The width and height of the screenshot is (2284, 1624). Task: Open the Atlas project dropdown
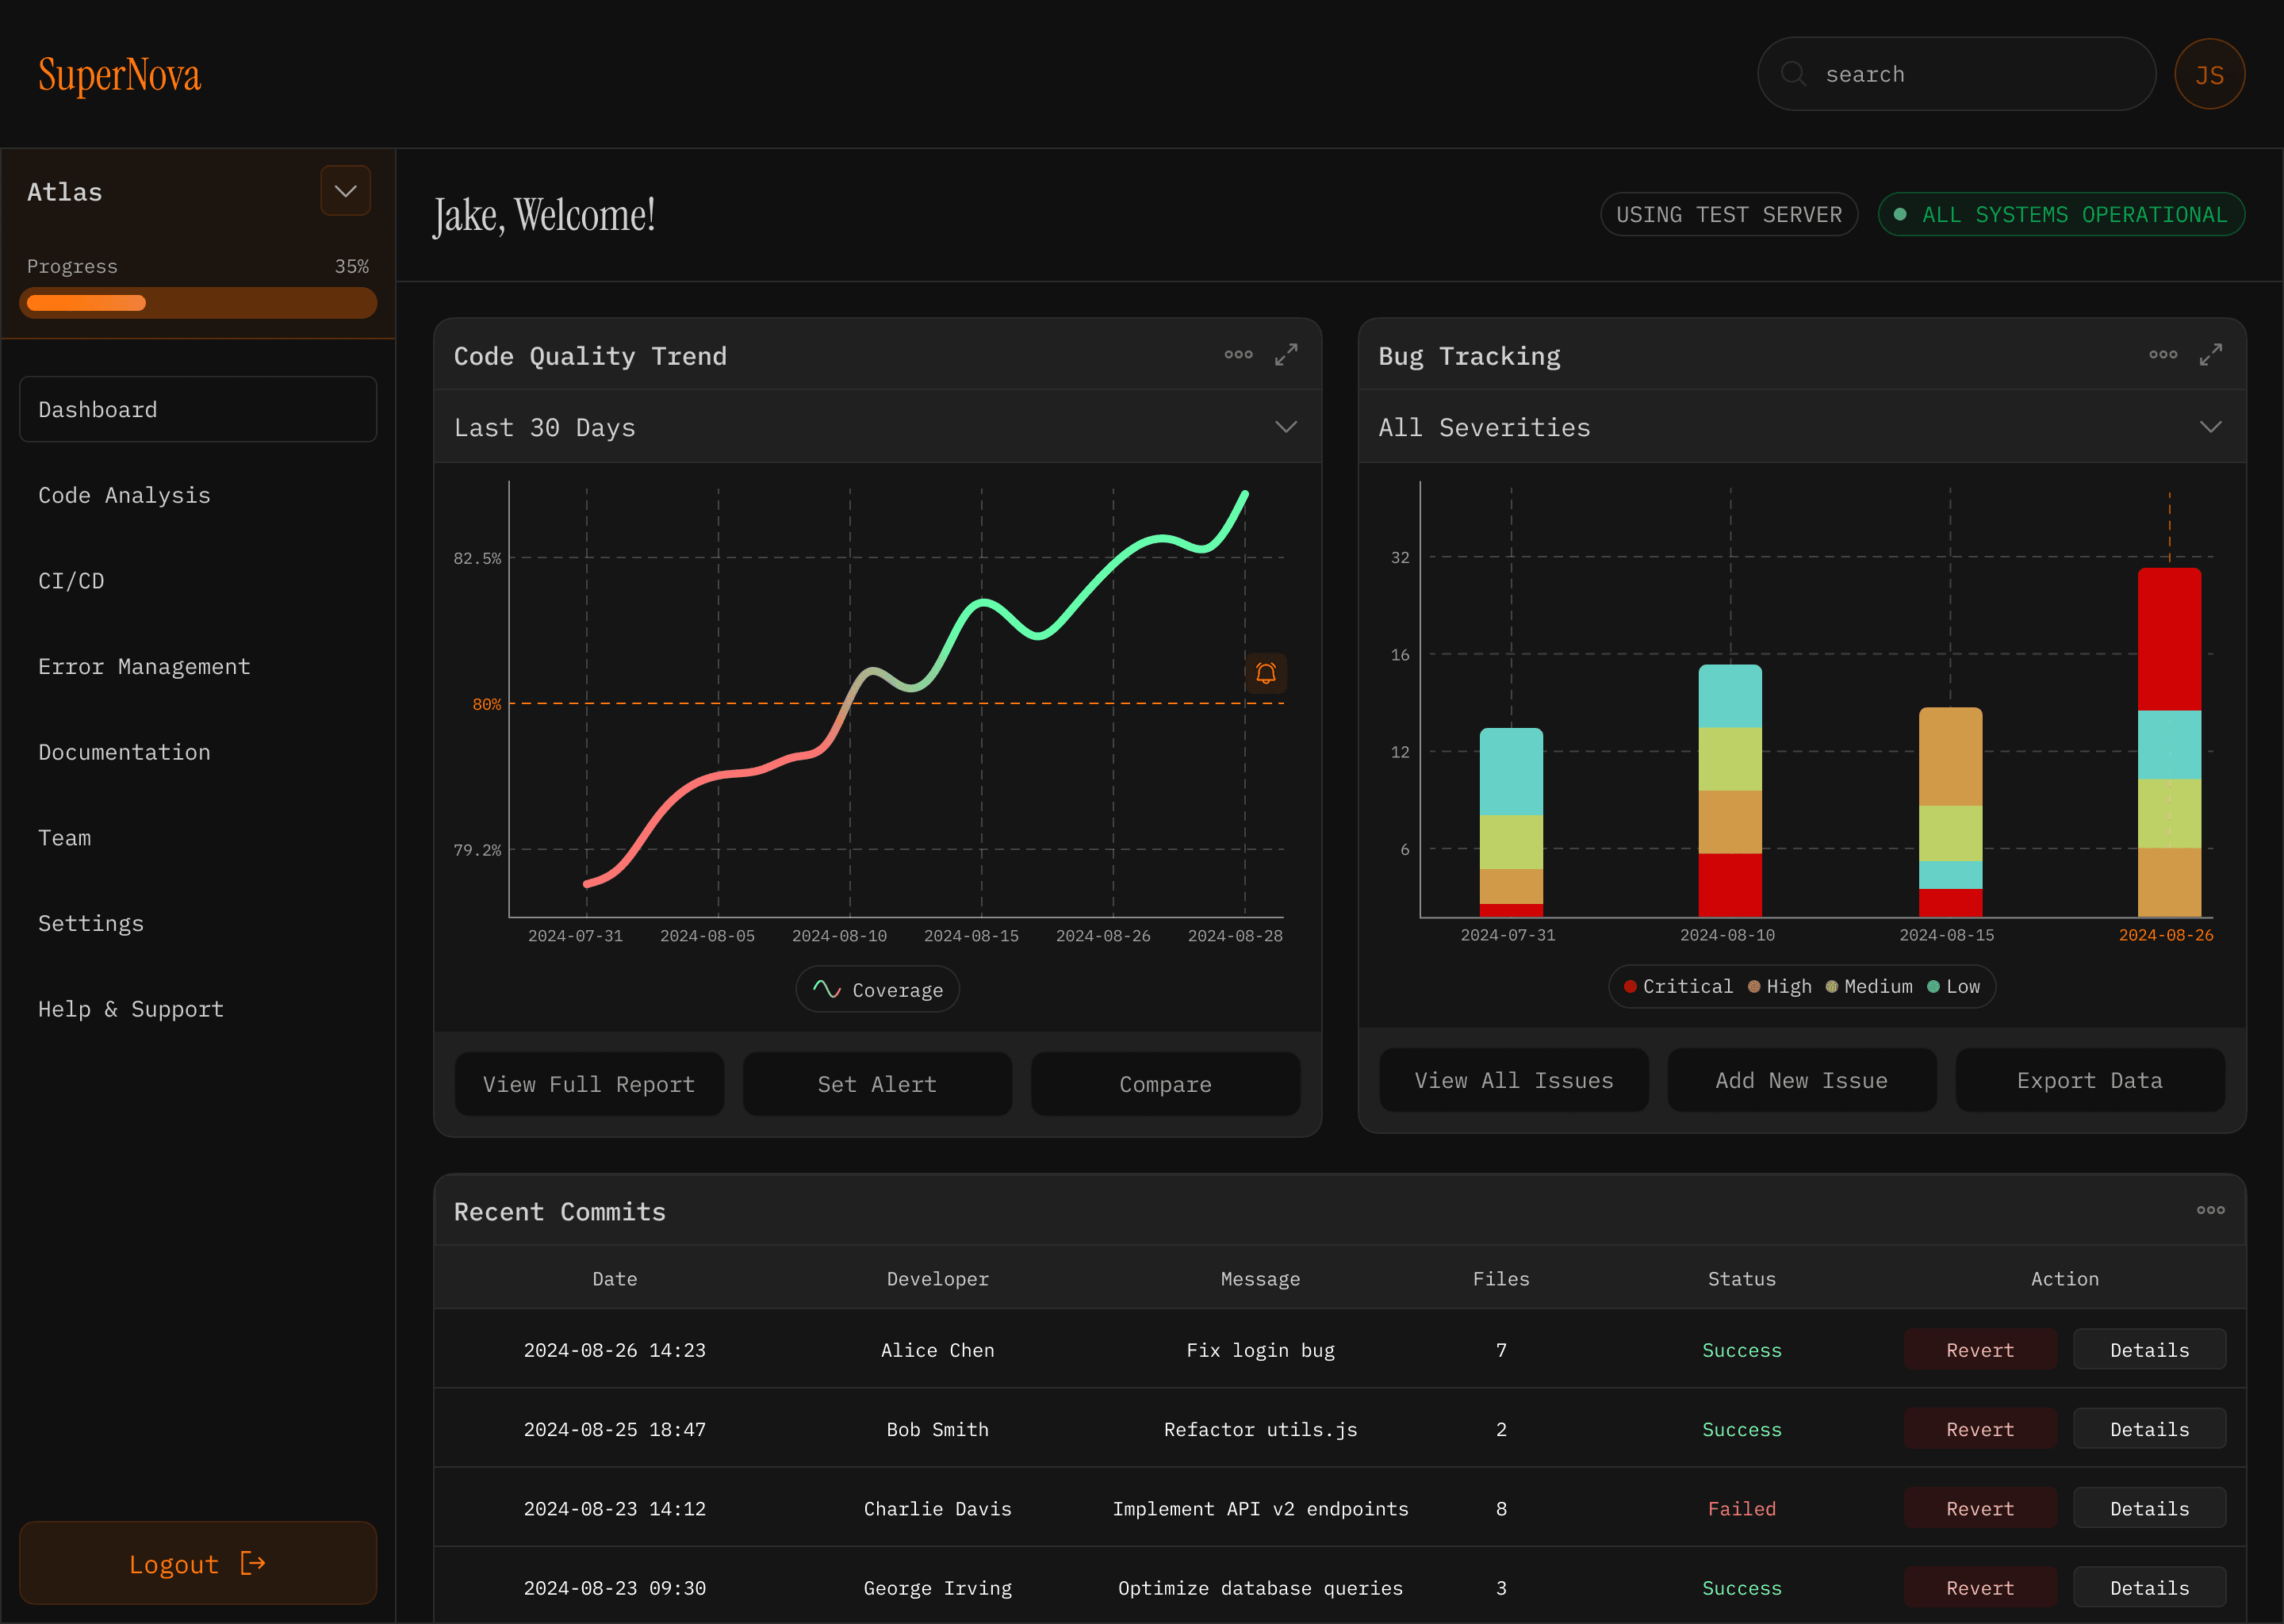tap(345, 191)
